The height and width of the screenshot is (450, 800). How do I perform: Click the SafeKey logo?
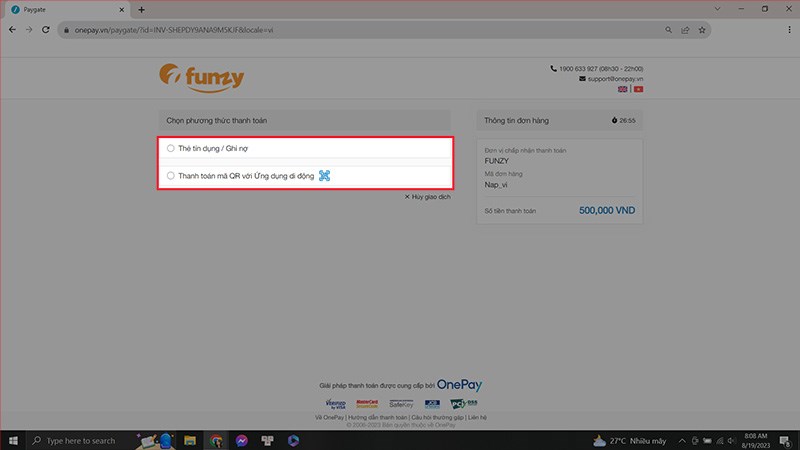401,404
